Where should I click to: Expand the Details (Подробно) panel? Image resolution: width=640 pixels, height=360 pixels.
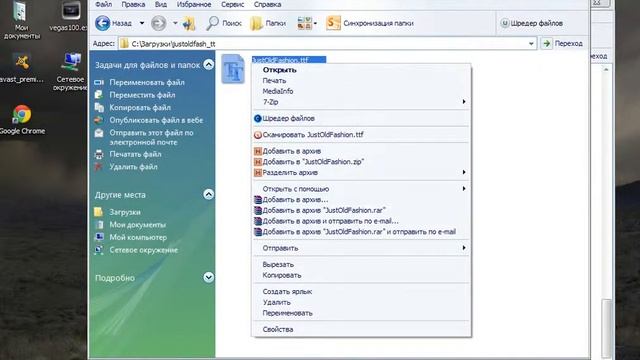209,278
